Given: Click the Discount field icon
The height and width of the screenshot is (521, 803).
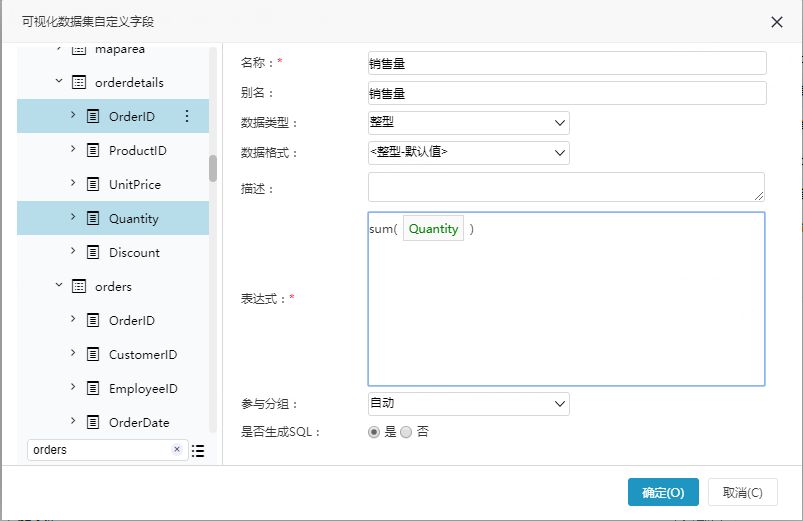Looking at the screenshot, I should coord(93,252).
